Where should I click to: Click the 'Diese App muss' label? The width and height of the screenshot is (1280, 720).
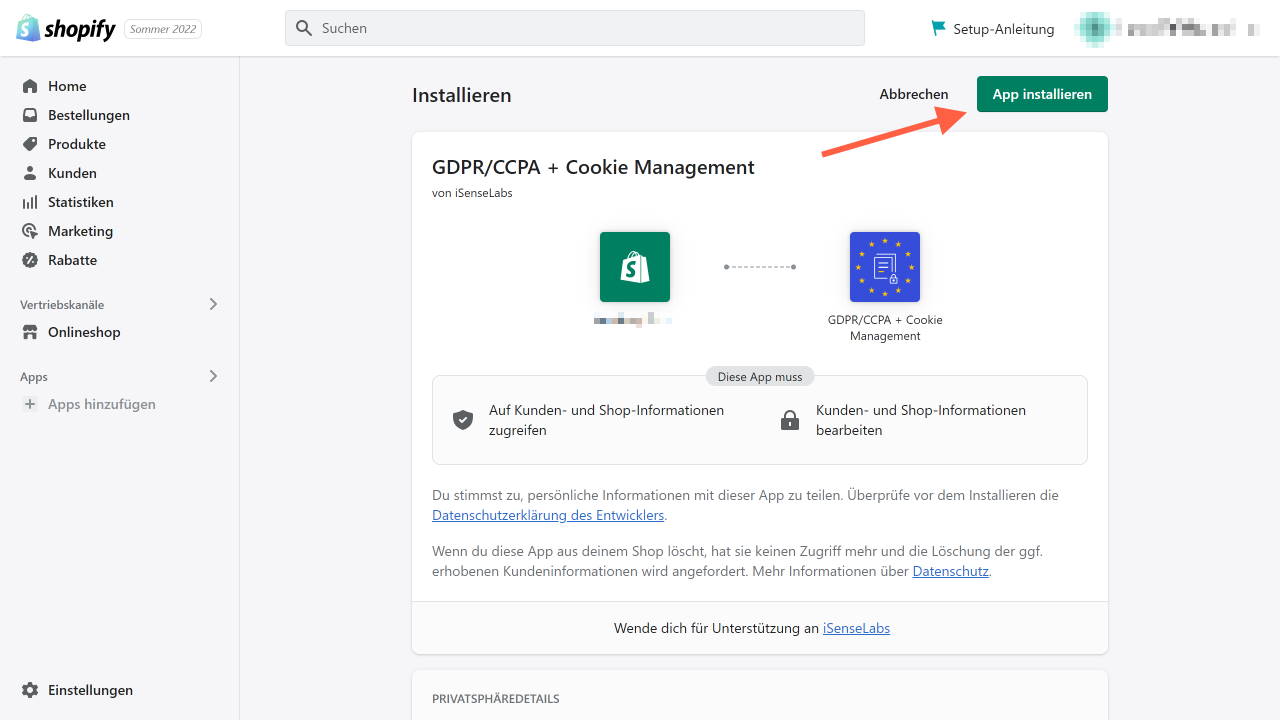click(x=760, y=376)
